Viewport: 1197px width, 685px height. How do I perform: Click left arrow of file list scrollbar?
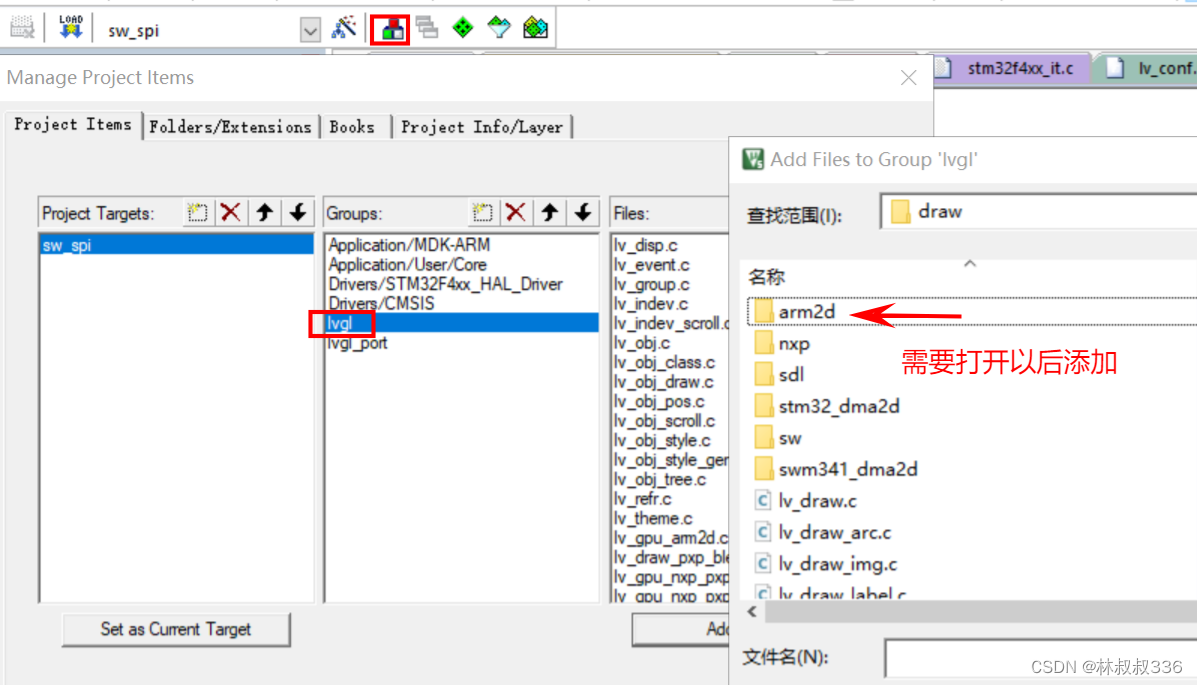click(752, 611)
